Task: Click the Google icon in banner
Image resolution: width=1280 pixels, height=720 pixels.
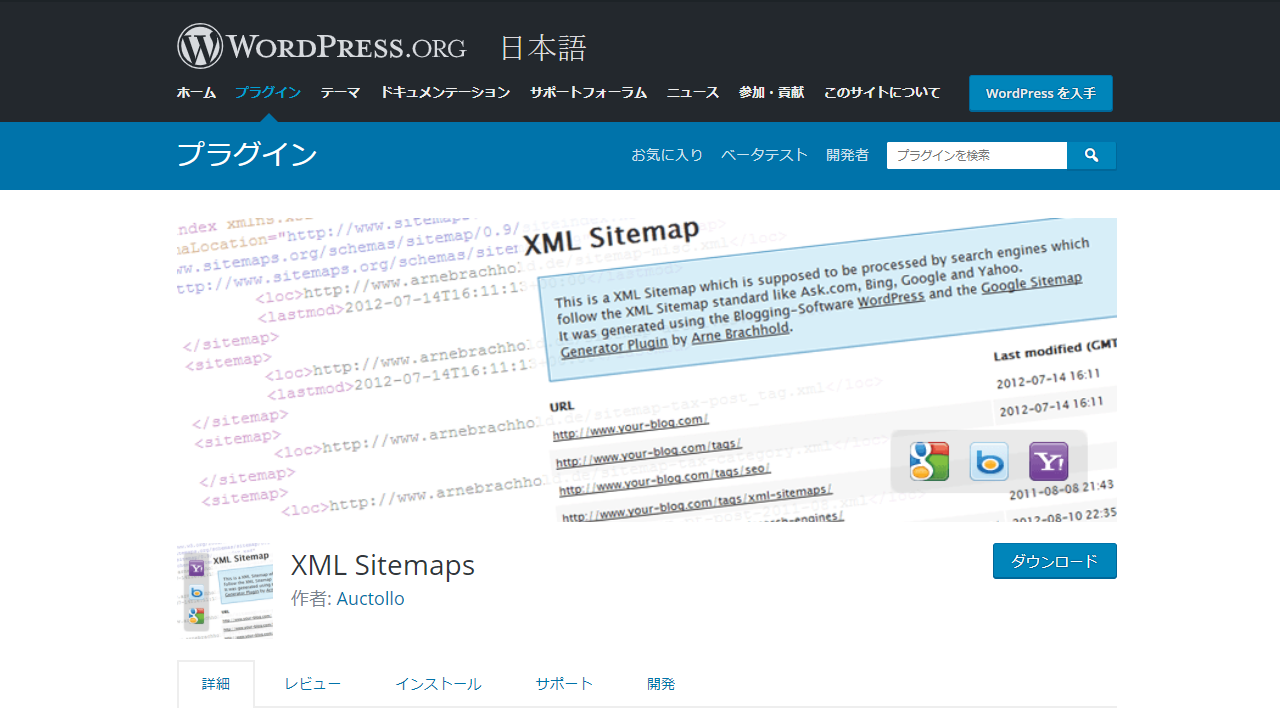Action: (x=929, y=461)
